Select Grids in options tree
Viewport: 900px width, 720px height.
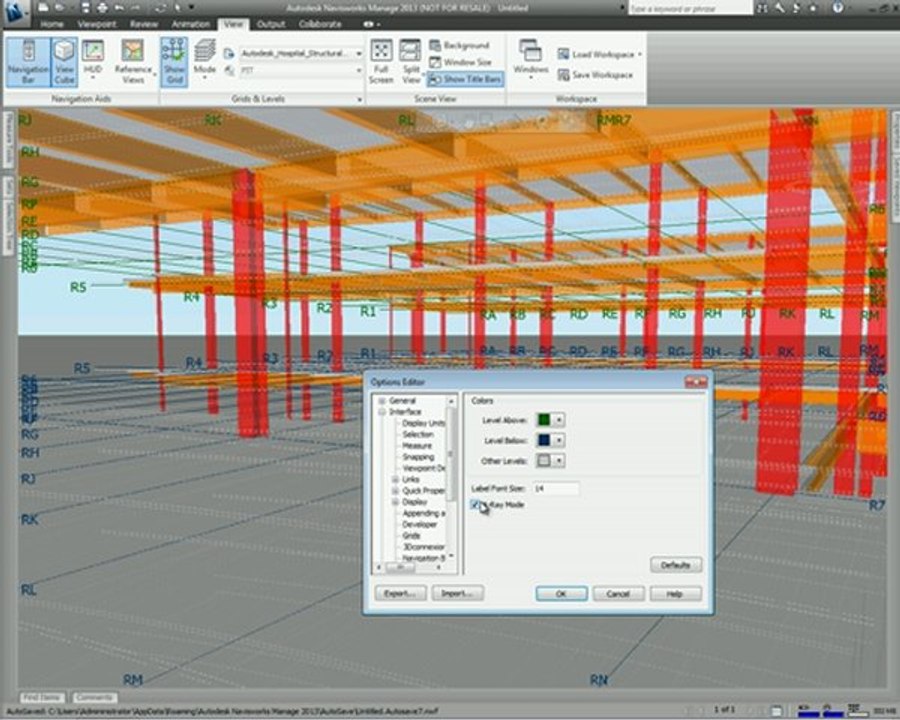point(412,536)
